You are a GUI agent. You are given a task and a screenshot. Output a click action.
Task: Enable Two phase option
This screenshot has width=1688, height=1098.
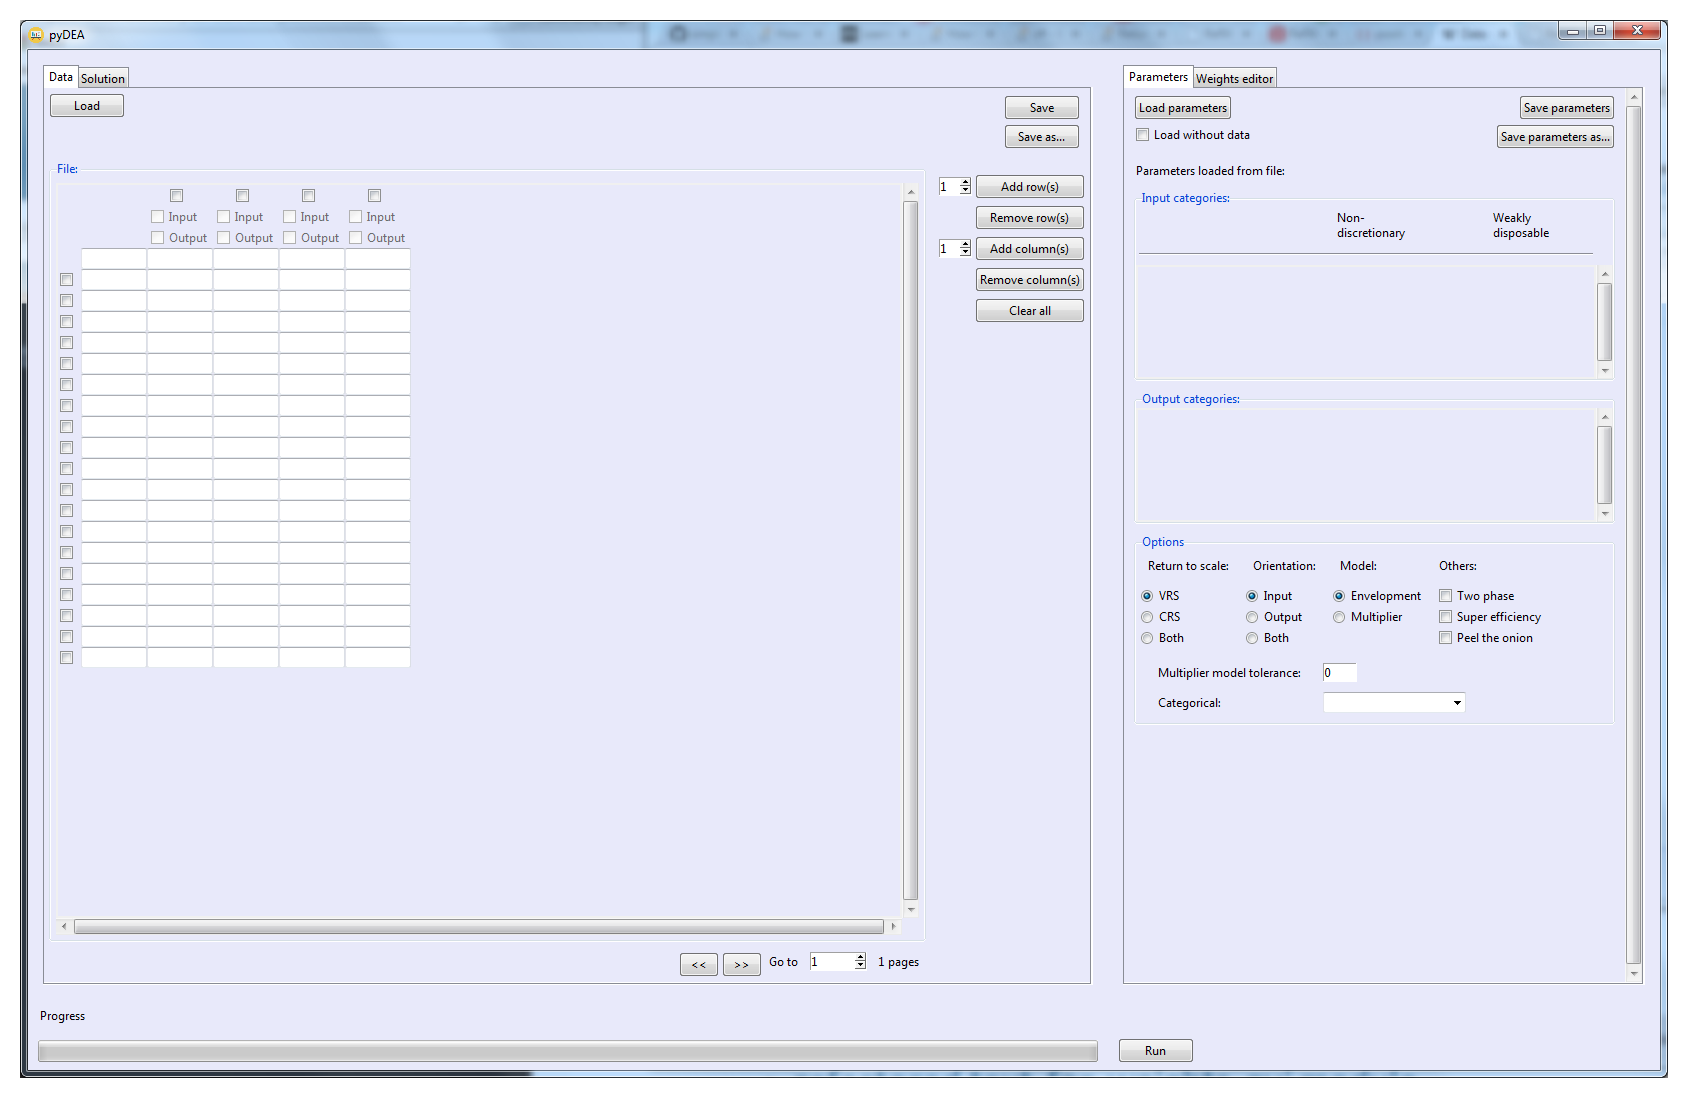tap(1445, 596)
